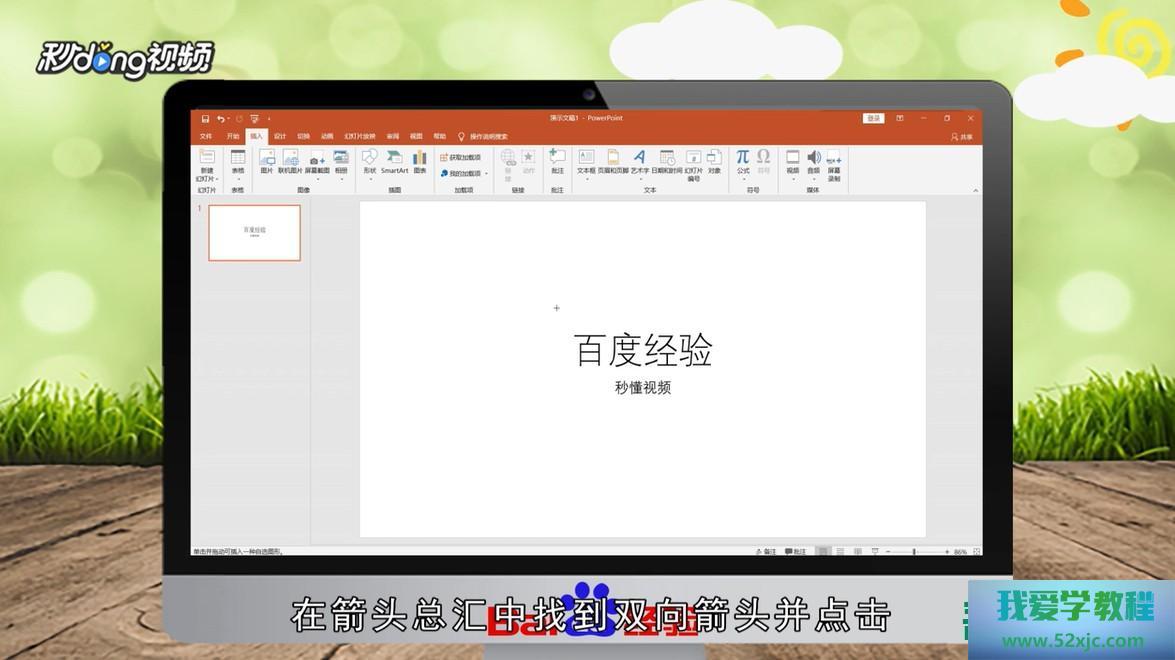This screenshot has width=1175, height=660.
Task: Toggle the Comments (批注) pane in status bar
Action: [796, 552]
